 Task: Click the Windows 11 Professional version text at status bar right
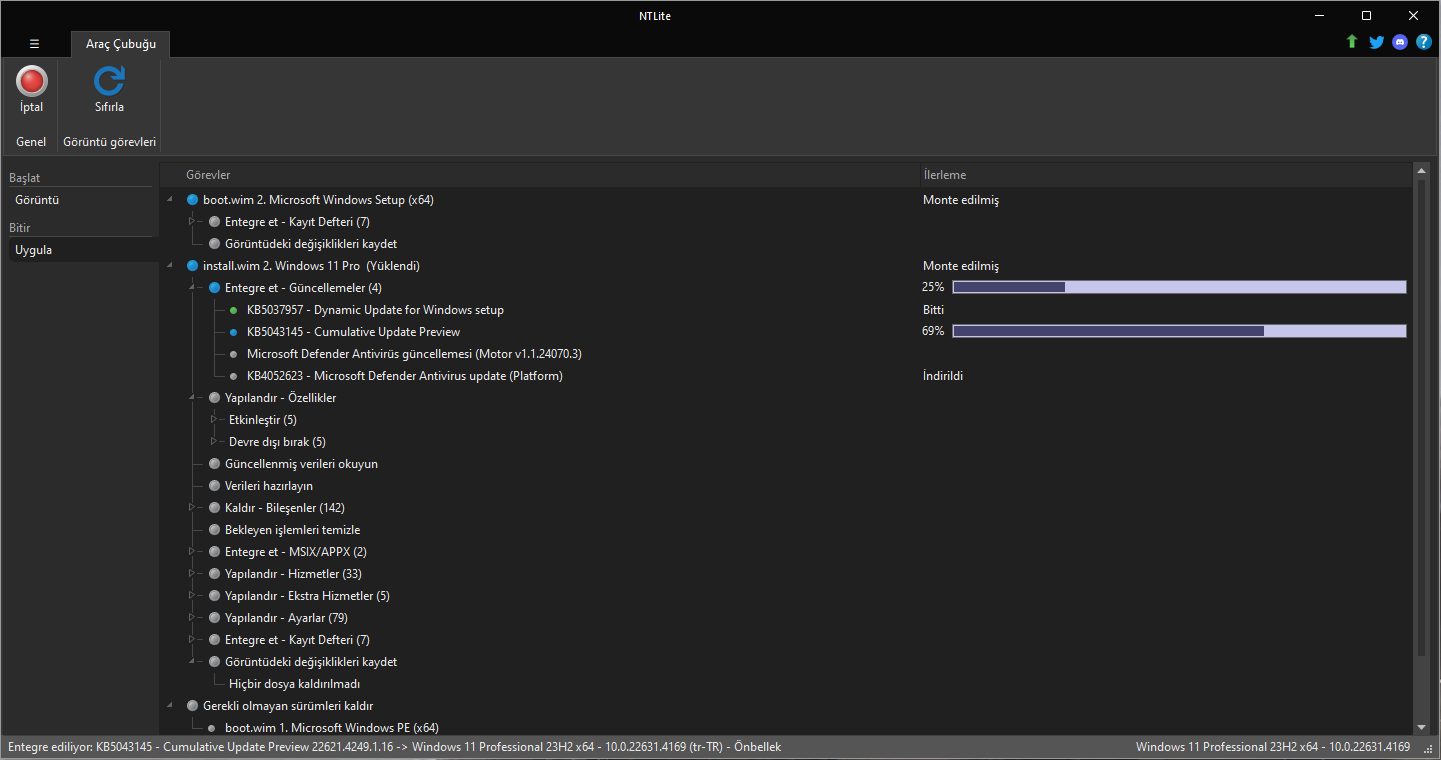pyautogui.click(x=1273, y=747)
